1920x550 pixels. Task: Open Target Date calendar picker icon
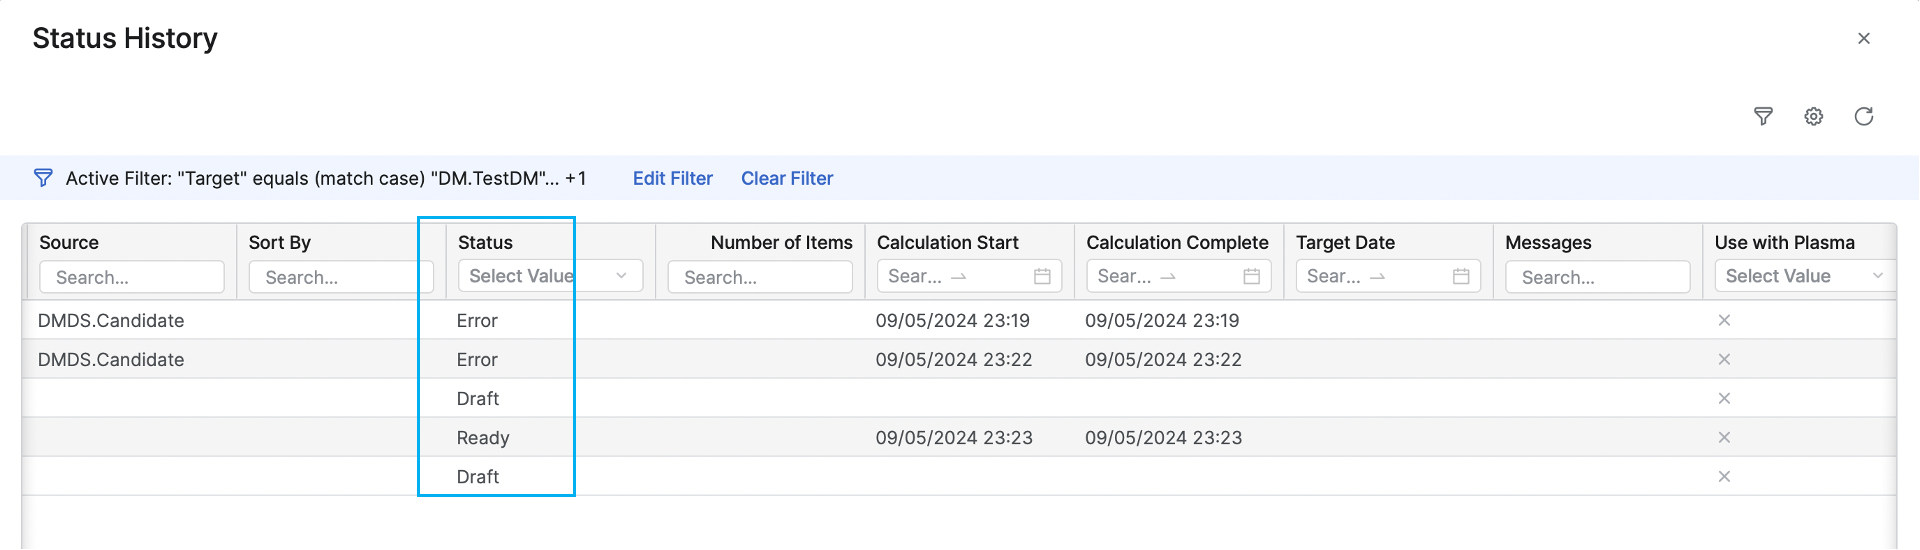click(1461, 277)
